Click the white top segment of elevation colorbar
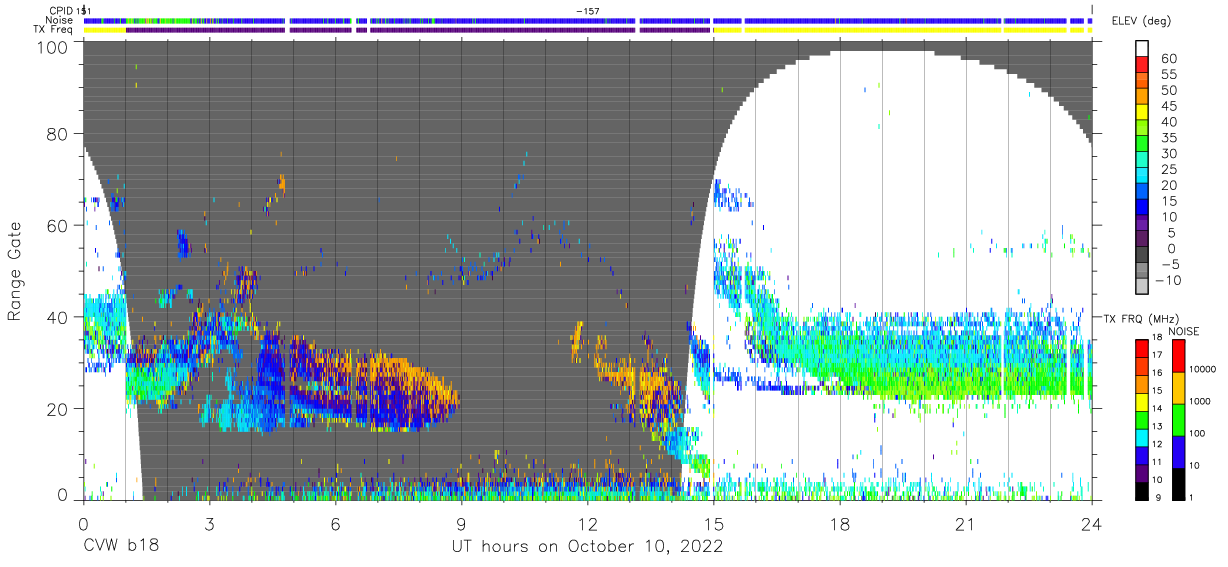The image size is (1228, 567). pyautogui.click(x=1142, y=49)
